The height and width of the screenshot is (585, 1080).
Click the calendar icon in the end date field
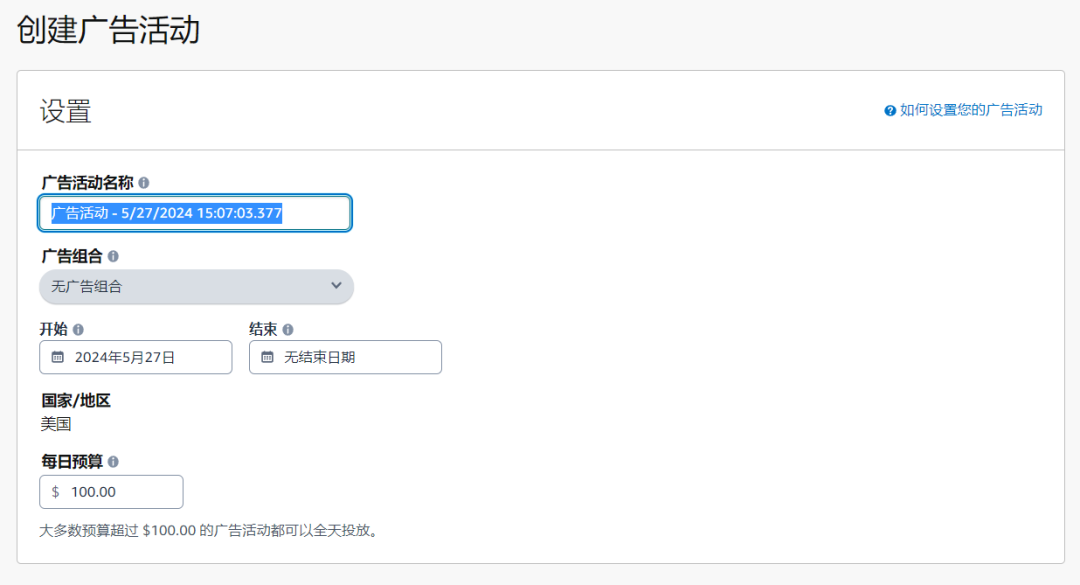click(266, 357)
